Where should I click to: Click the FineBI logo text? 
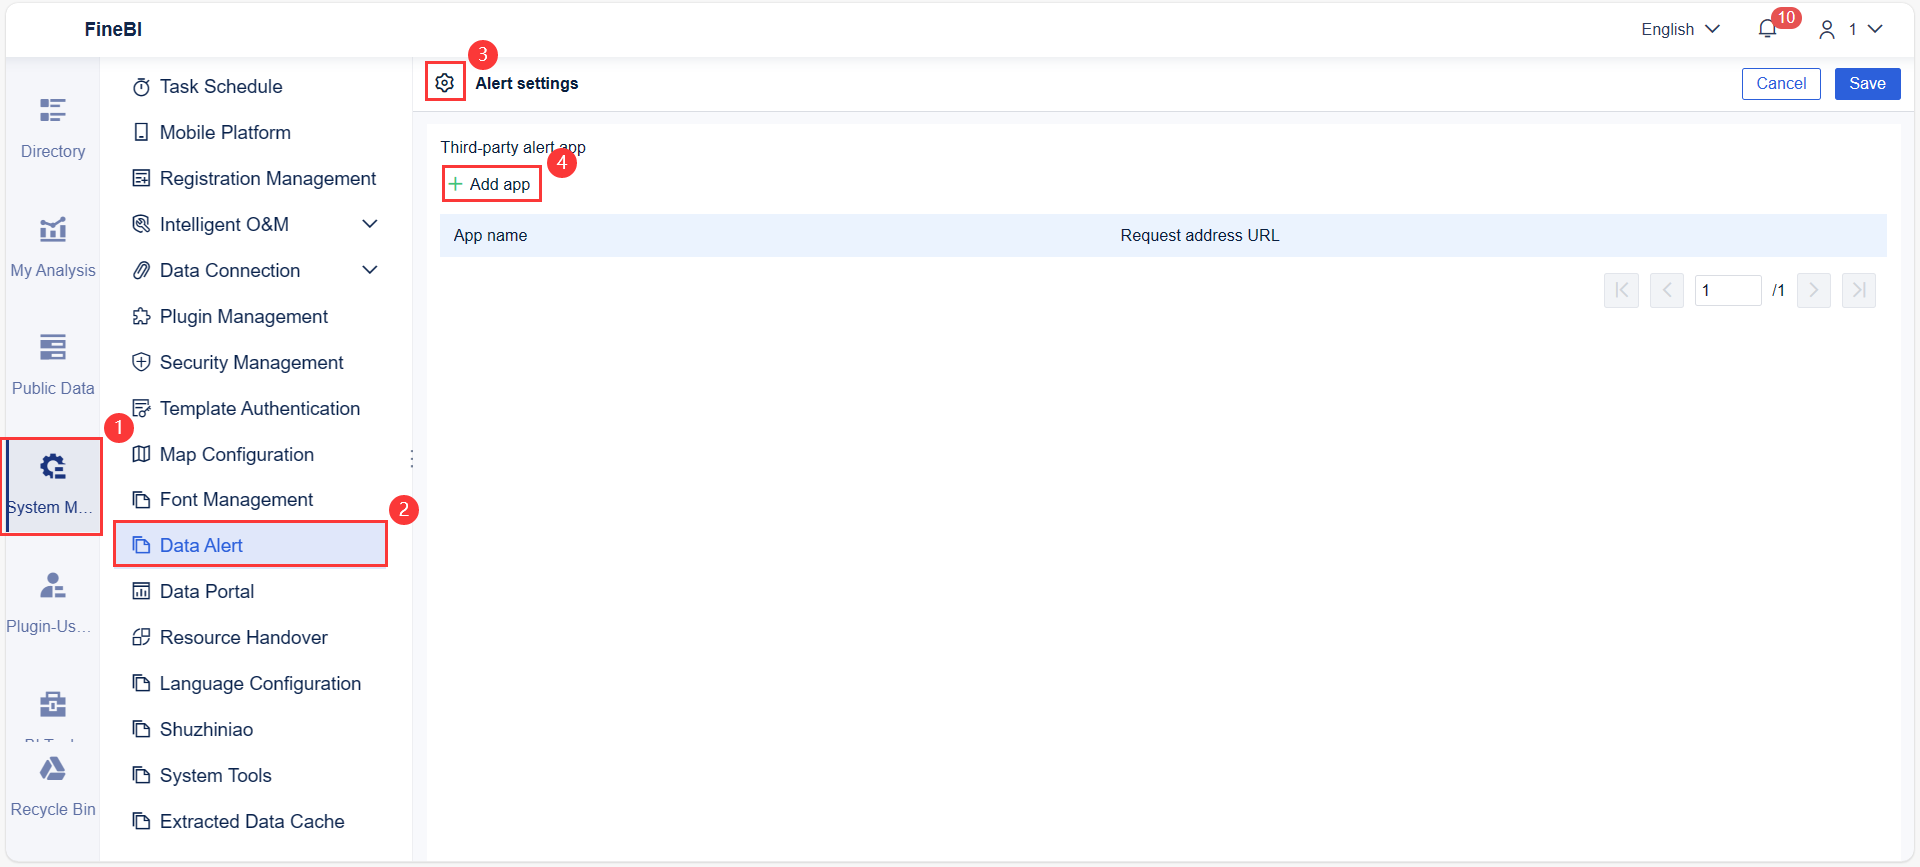pyautogui.click(x=113, y=29)
